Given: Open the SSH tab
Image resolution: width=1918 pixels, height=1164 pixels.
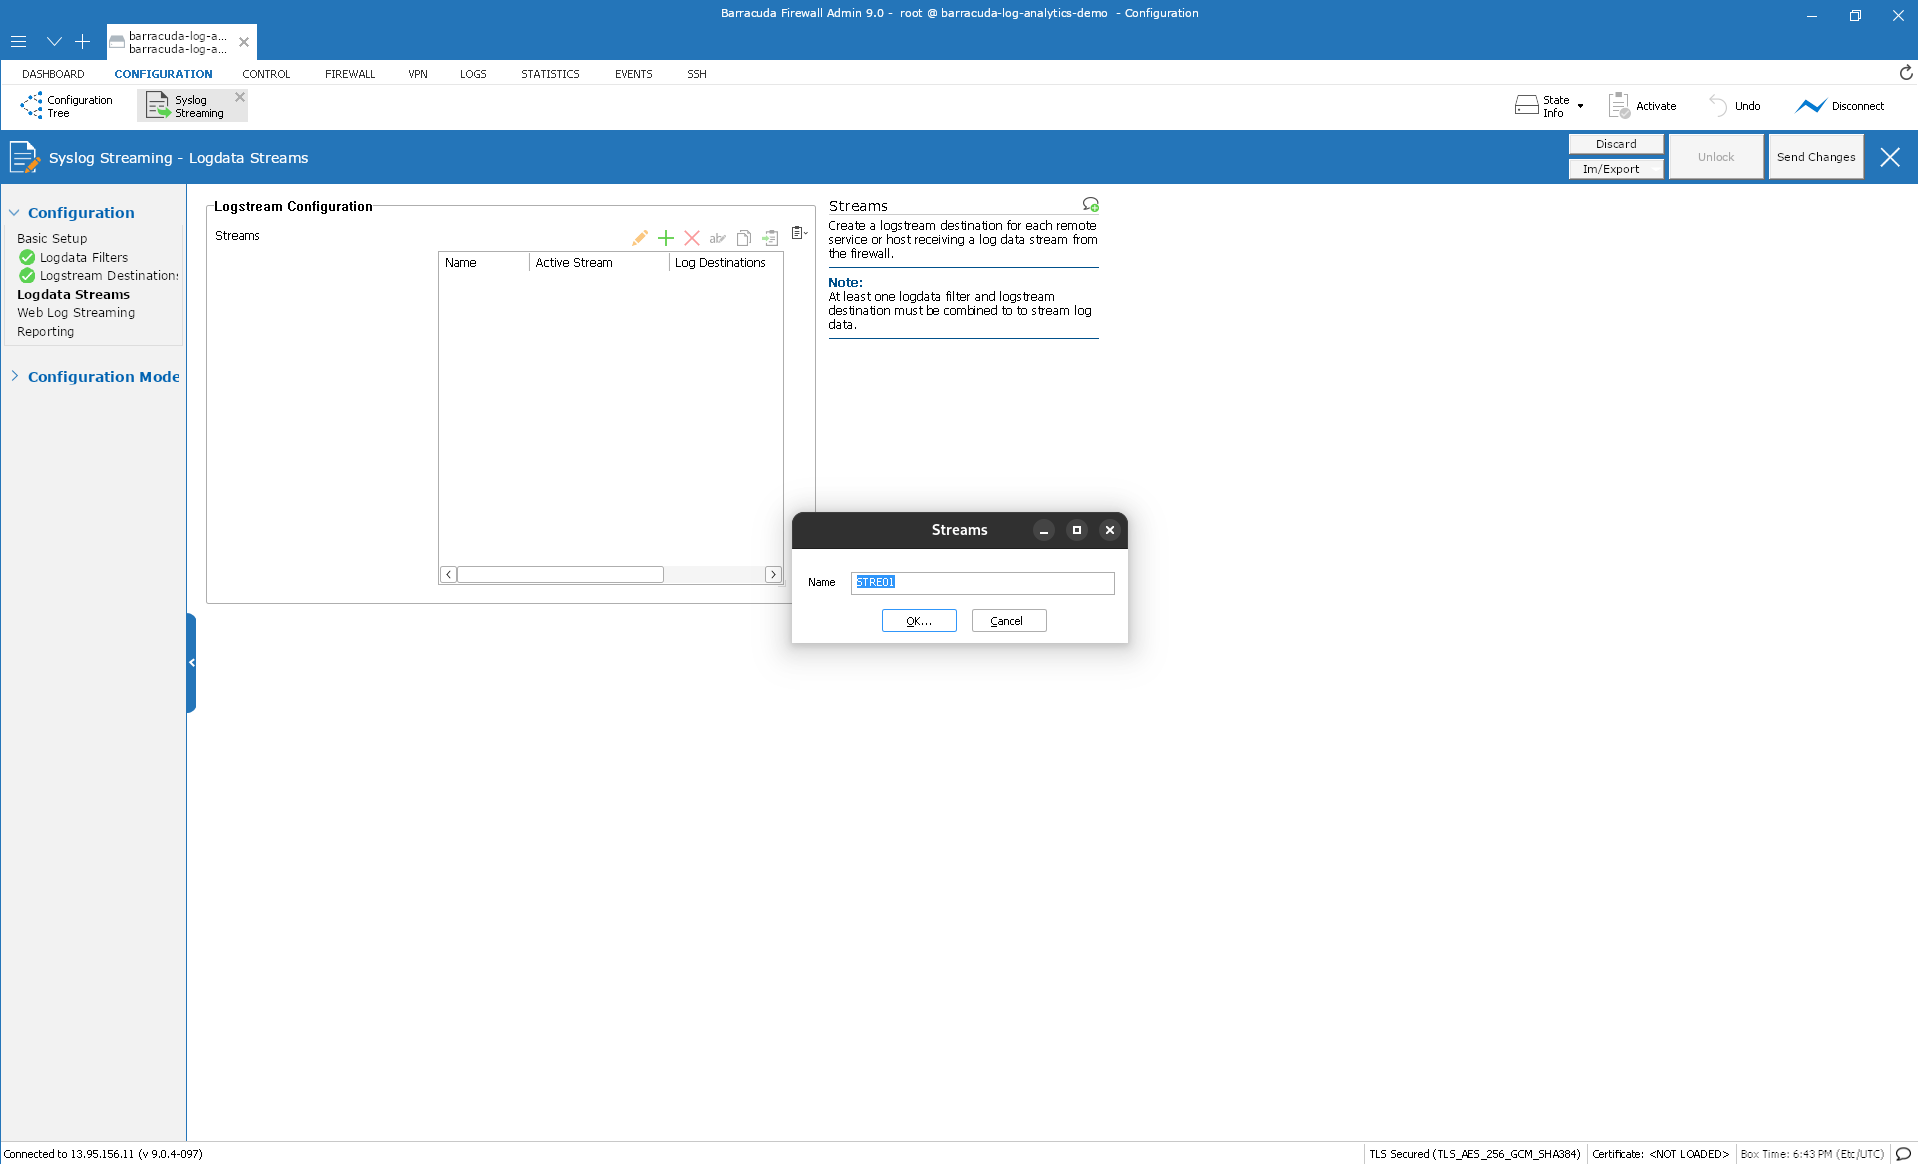Looking at the screenshot, I should (x=697, y=74).
